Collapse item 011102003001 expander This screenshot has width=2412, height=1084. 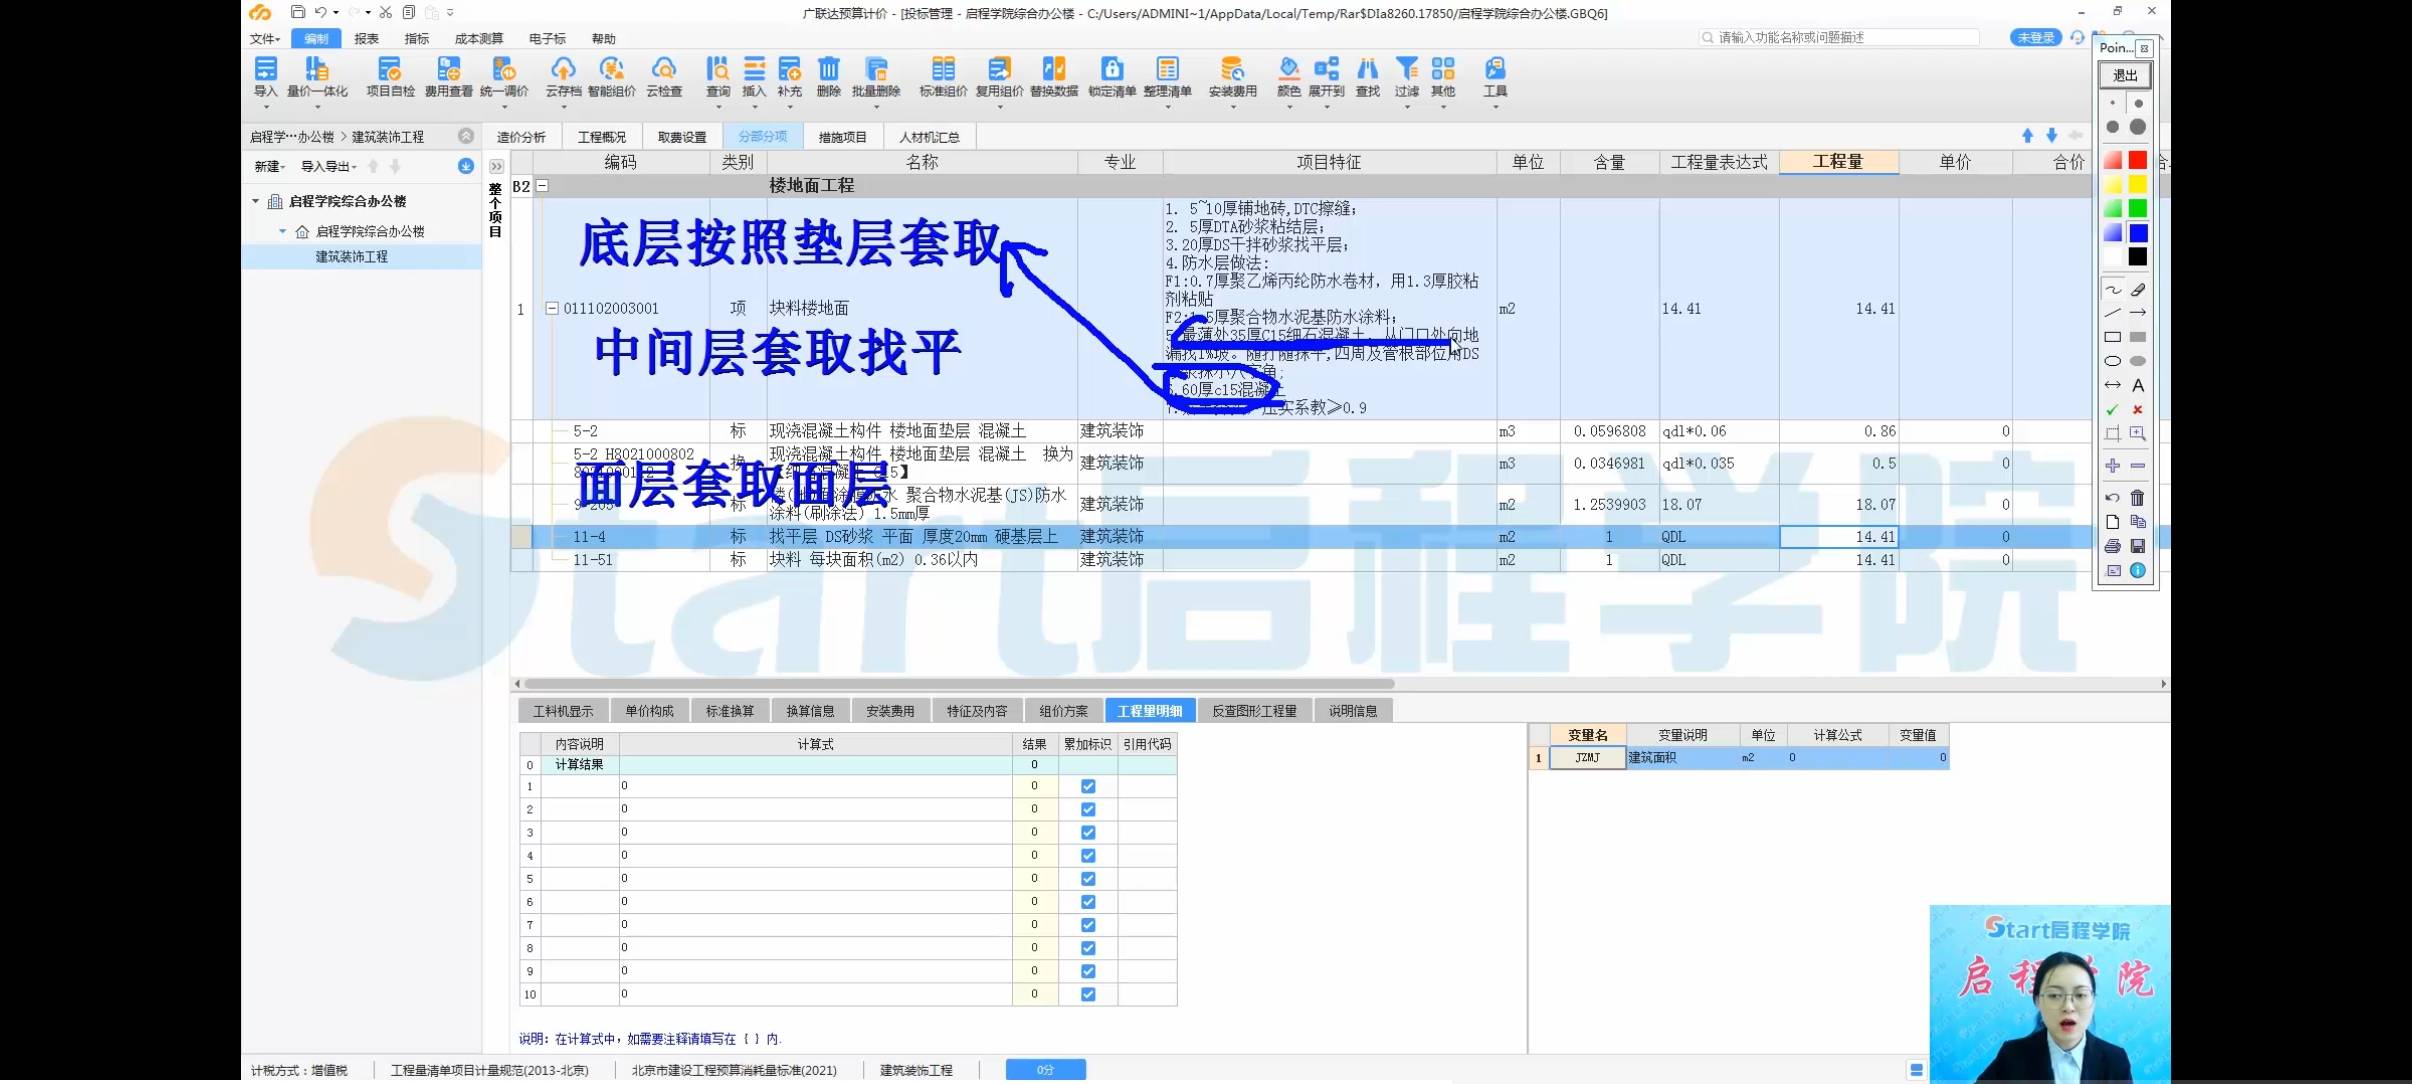pos(552,308)
